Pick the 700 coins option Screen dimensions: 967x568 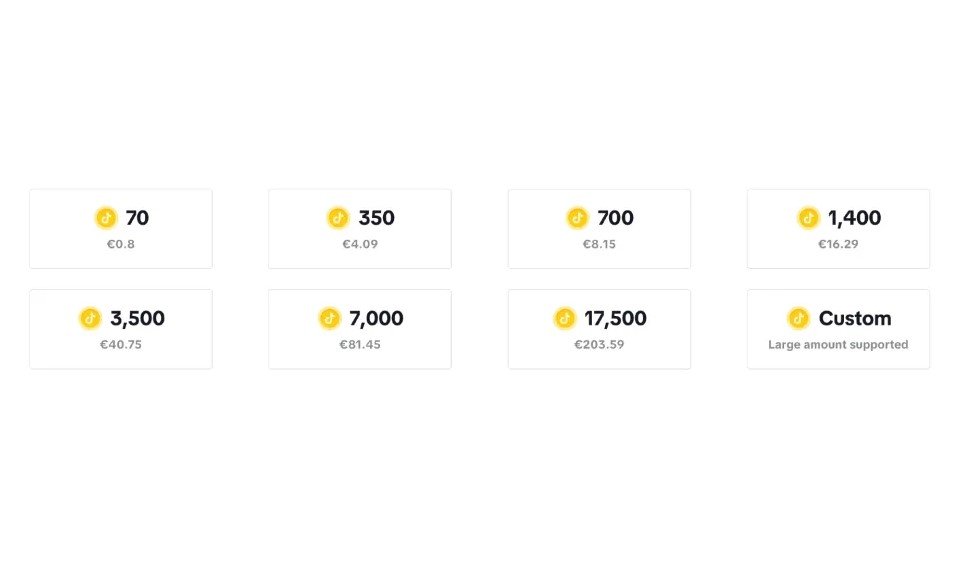click(x=599, y=229)
